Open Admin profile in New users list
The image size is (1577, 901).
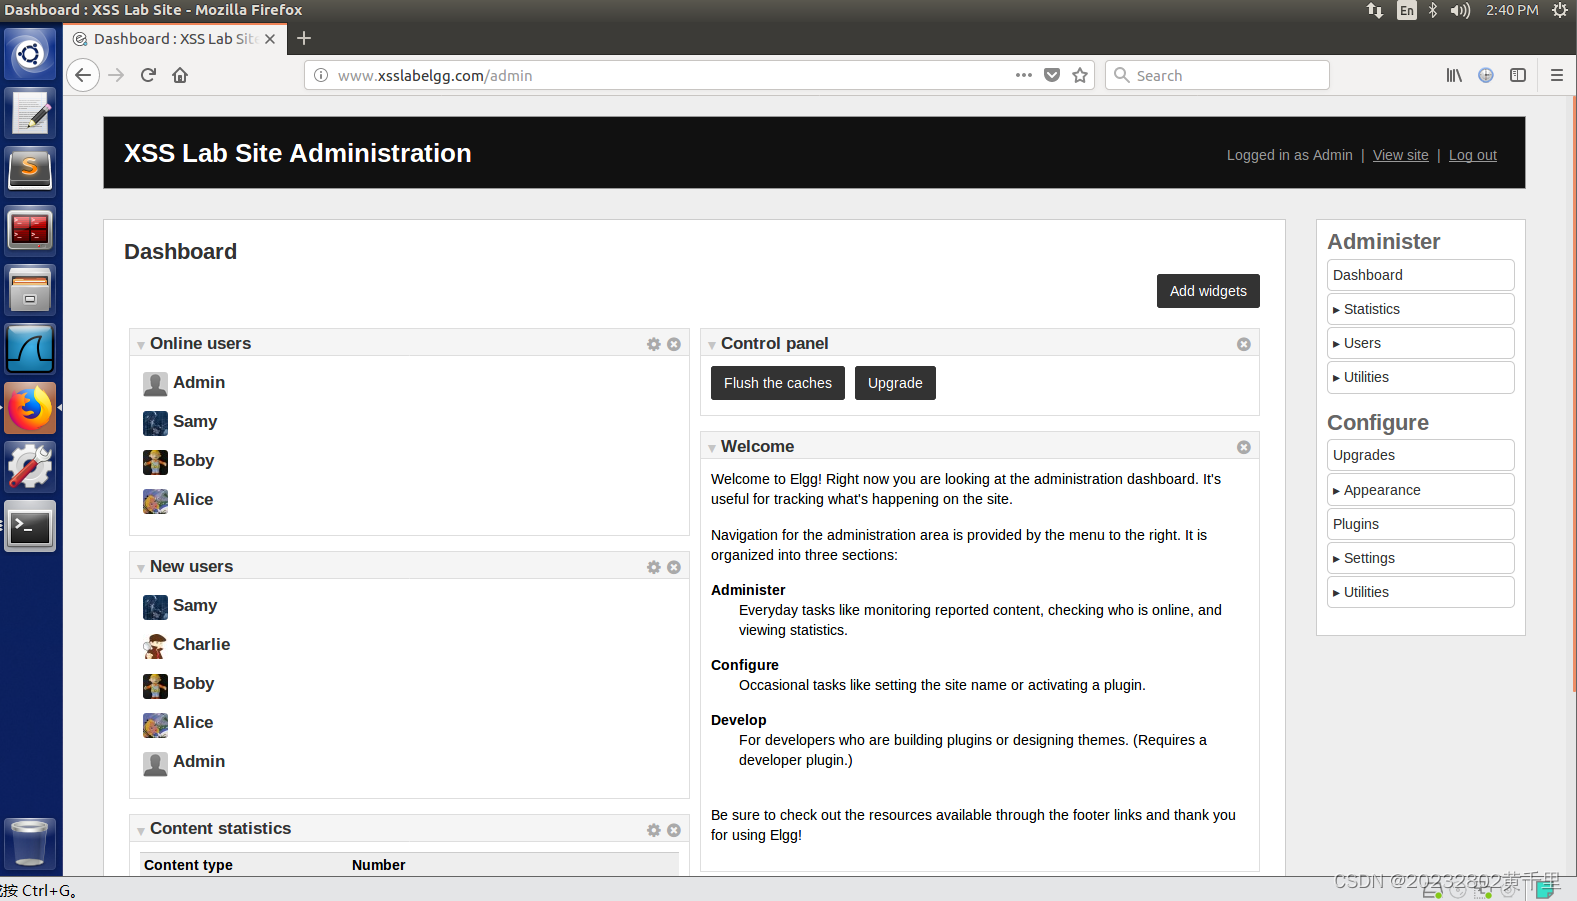[x=199, y=762]
